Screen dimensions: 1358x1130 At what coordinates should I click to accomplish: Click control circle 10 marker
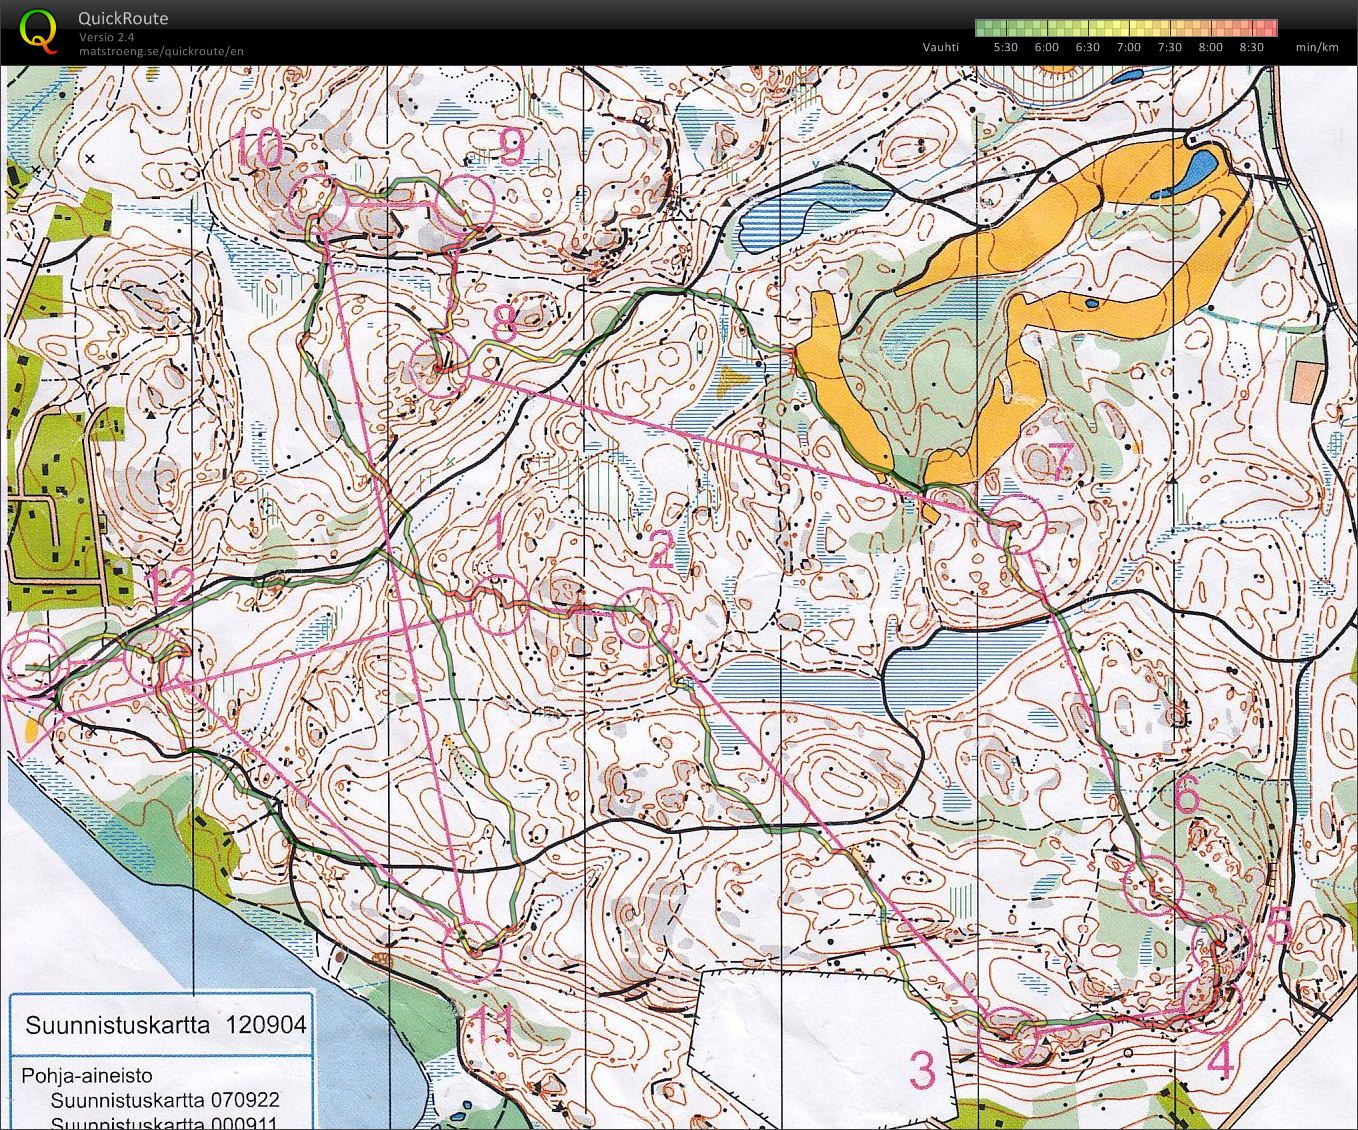coord(317,206)
